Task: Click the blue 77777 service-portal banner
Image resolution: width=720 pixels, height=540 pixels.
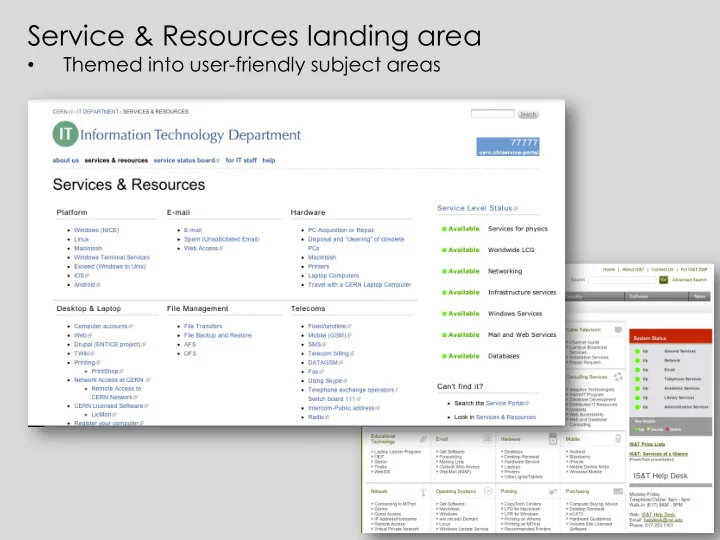Action: point(508,146)
